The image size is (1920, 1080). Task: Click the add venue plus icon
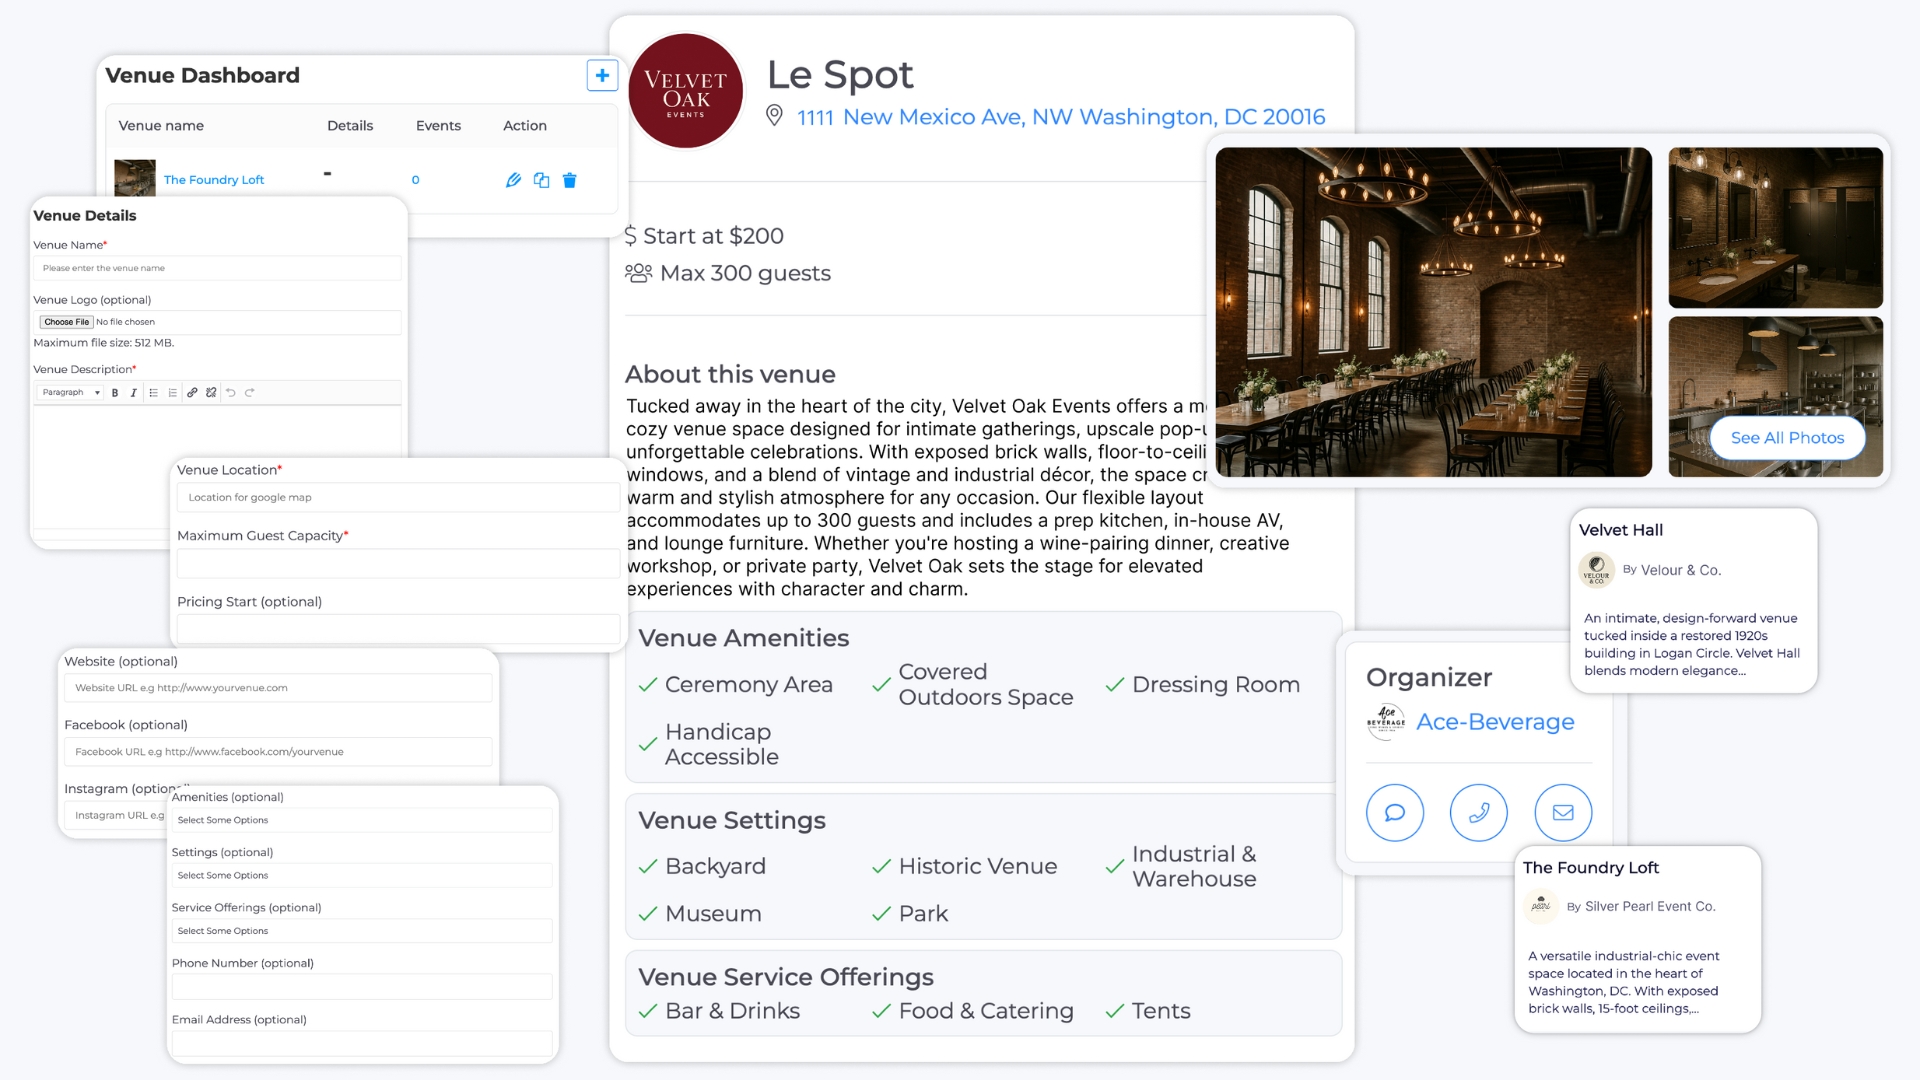click(x=602, y=75)
